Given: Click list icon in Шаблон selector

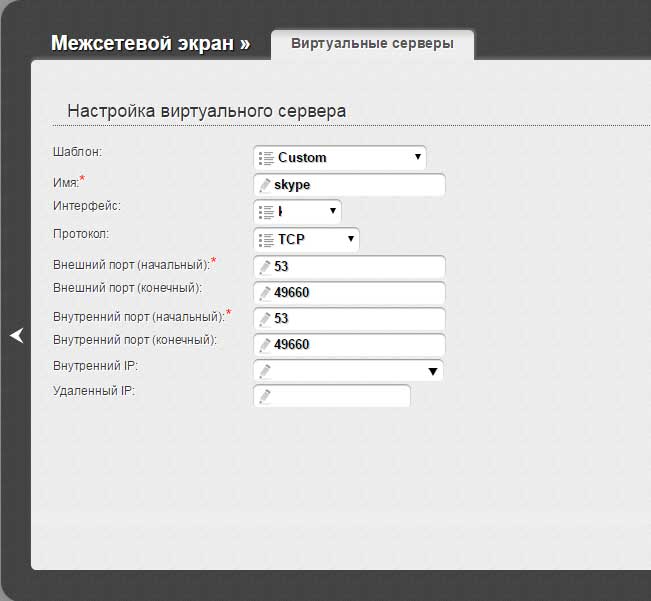Looking at the screenshot, I should point(265,158).
